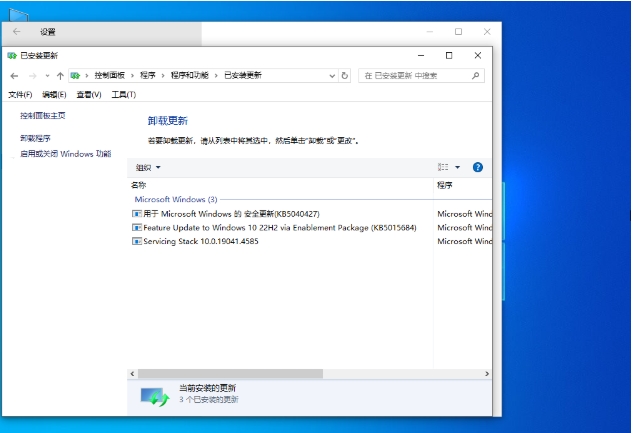Expand the address bar history dropdown

[333, 75]
